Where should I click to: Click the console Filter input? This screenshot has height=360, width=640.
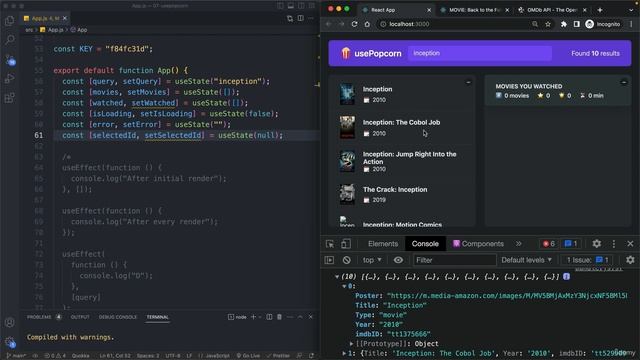point(455,260)
